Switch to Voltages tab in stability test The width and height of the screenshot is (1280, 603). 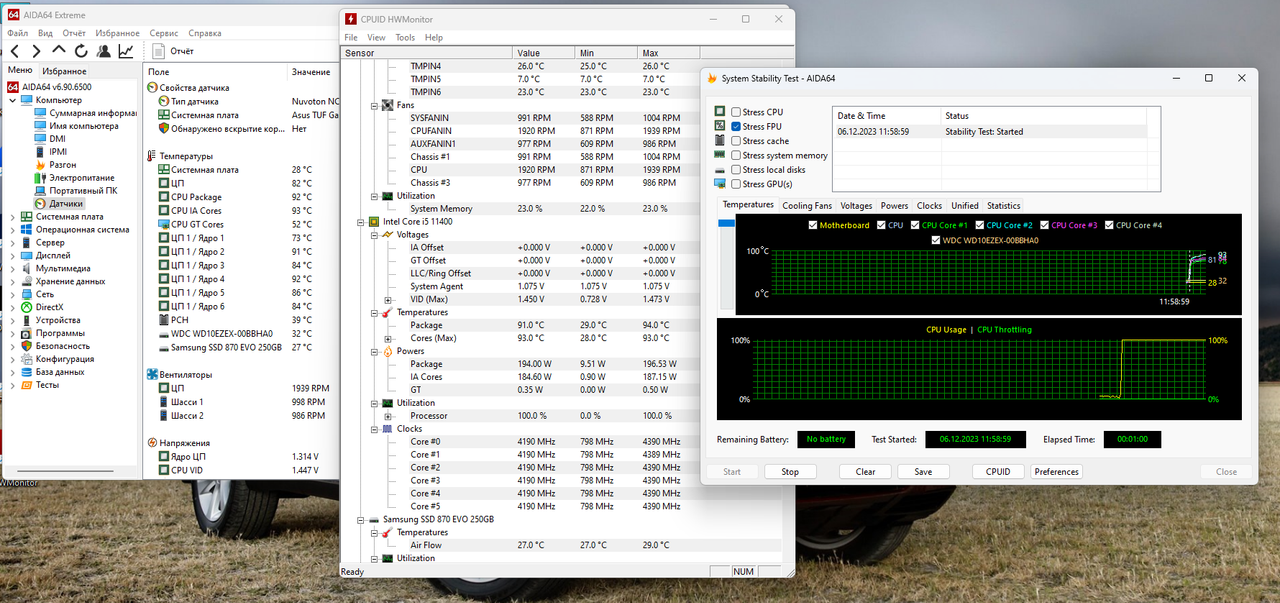(x=856, y=206)
